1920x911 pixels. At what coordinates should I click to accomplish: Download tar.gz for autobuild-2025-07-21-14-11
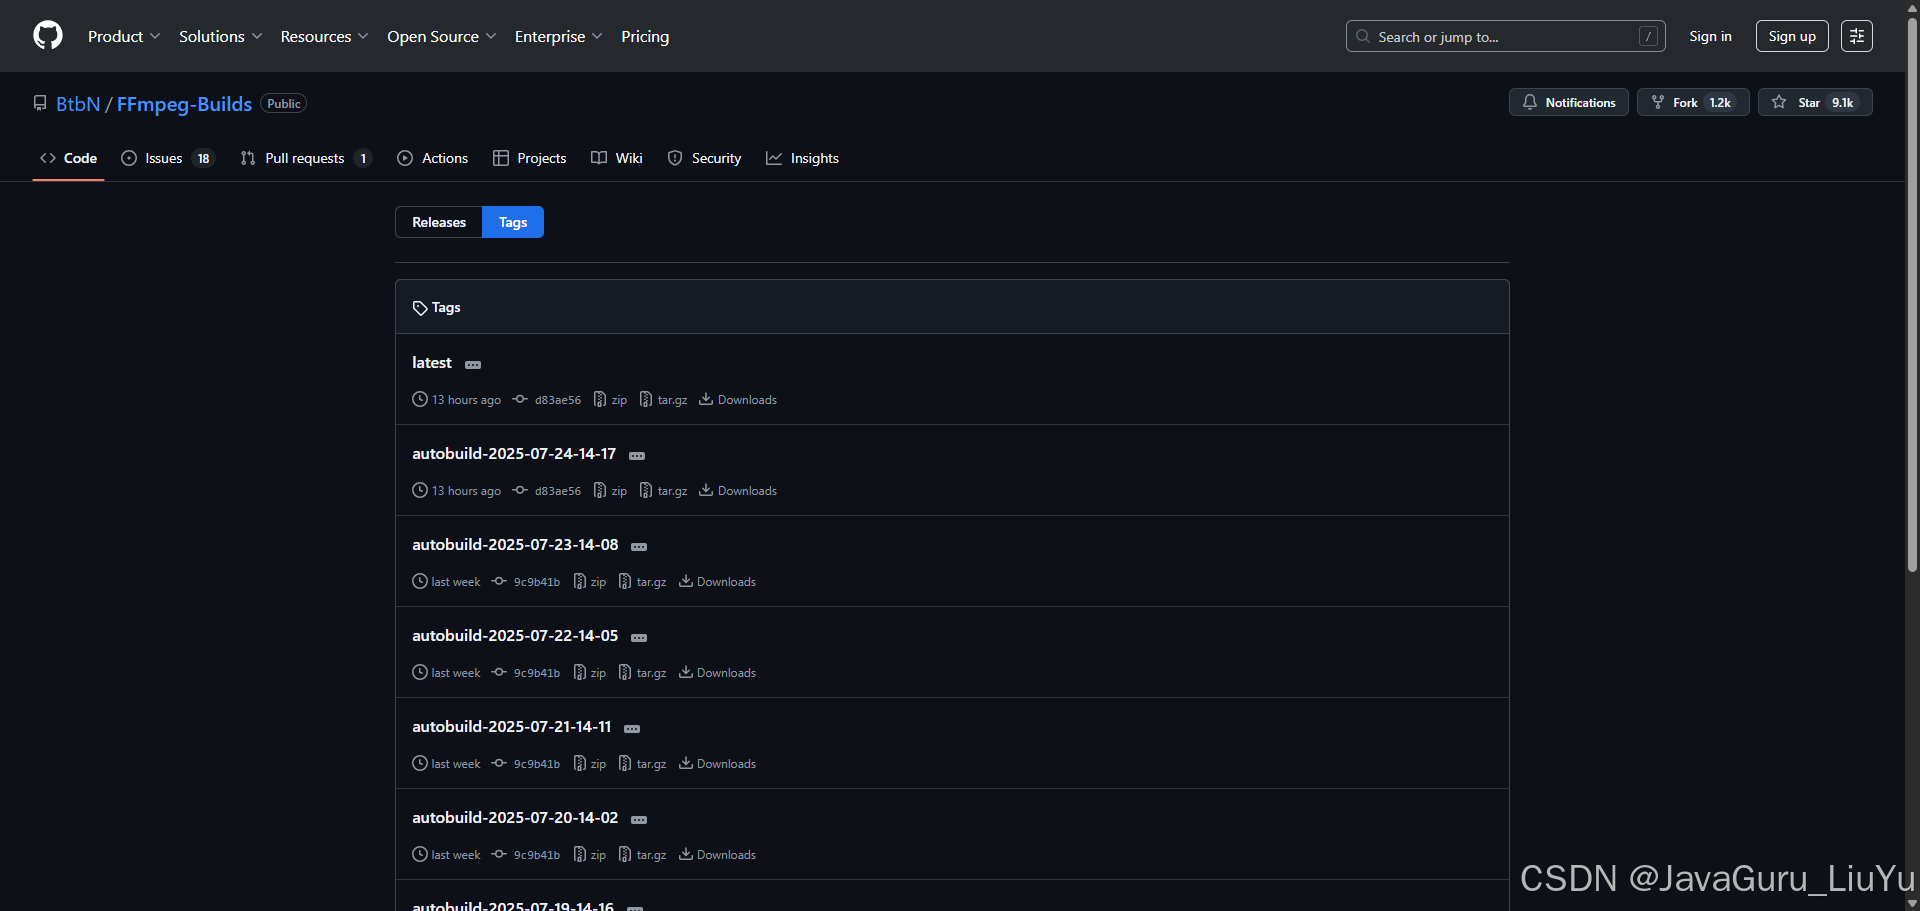[x=643, y=764]
